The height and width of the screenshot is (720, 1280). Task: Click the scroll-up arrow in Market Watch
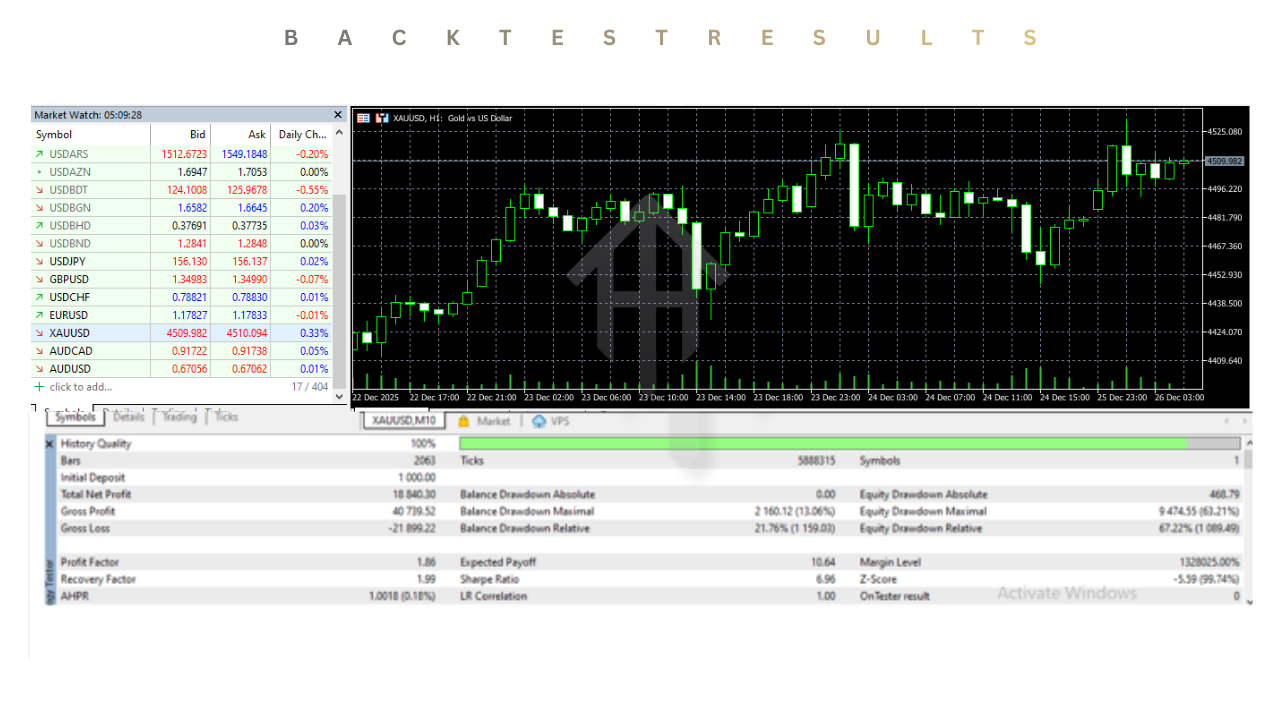(x=338, y=134)
